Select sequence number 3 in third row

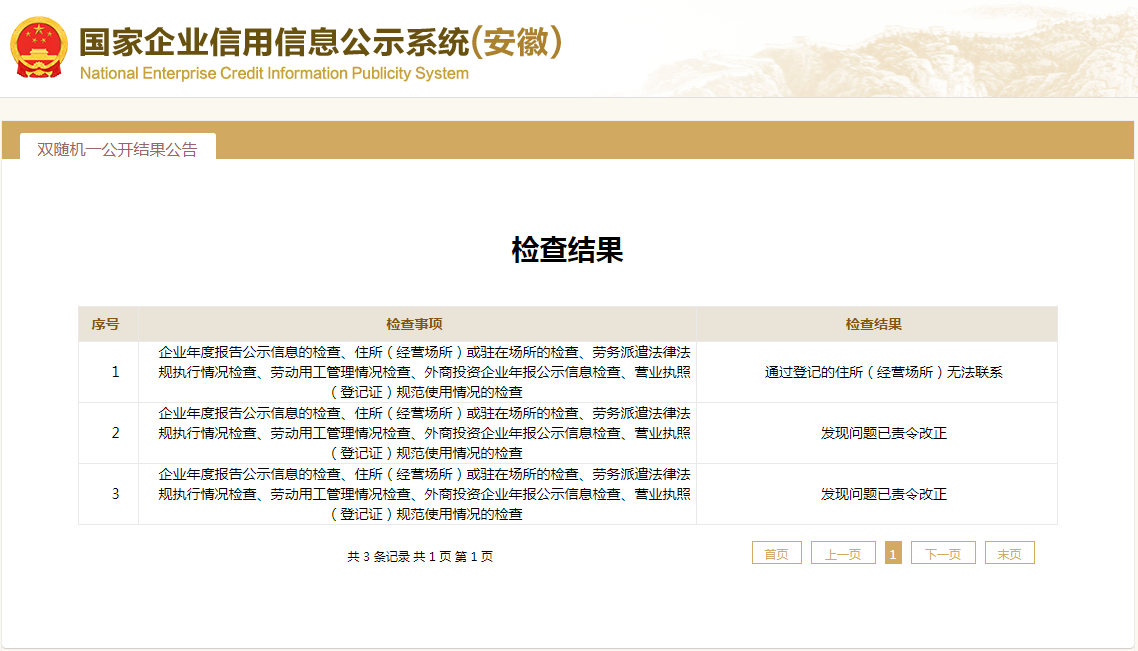coord(115,494)
